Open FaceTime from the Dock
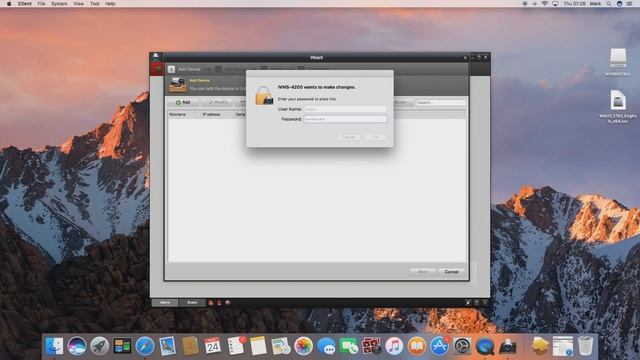 (349, 346)
